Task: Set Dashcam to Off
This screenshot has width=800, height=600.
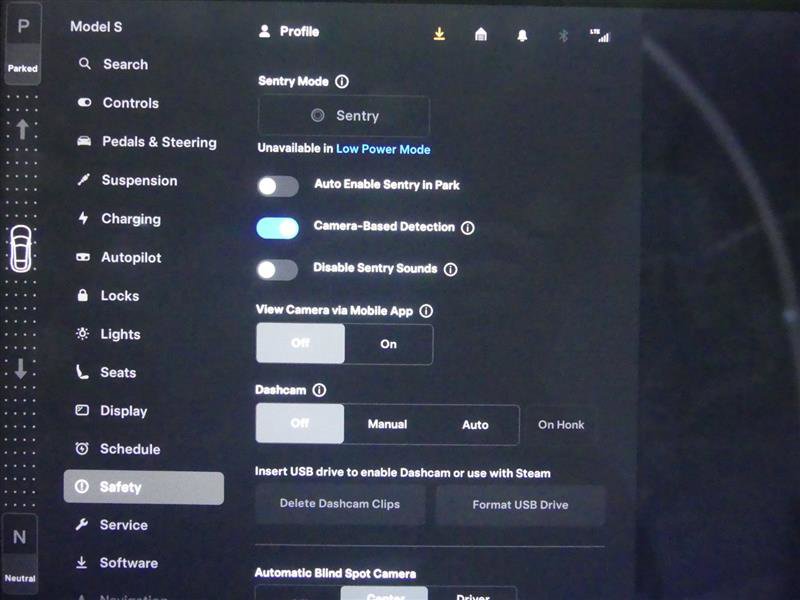Action: [x=299, y=423]
